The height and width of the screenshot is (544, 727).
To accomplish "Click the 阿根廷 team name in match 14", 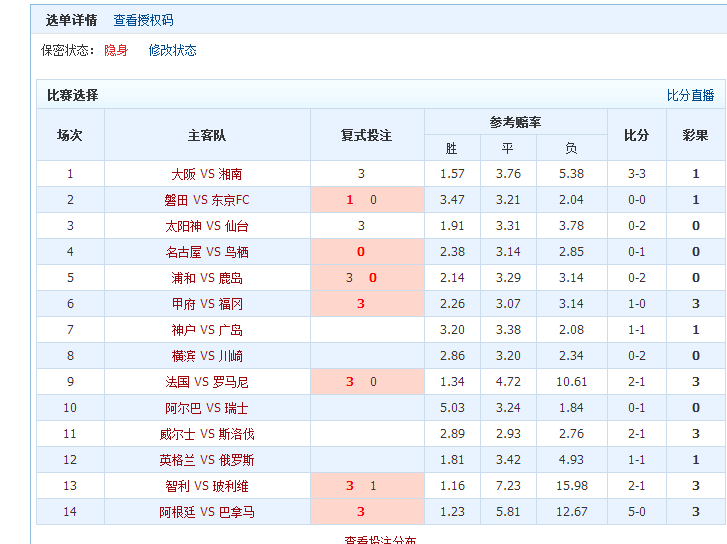I will coord(177,512).
